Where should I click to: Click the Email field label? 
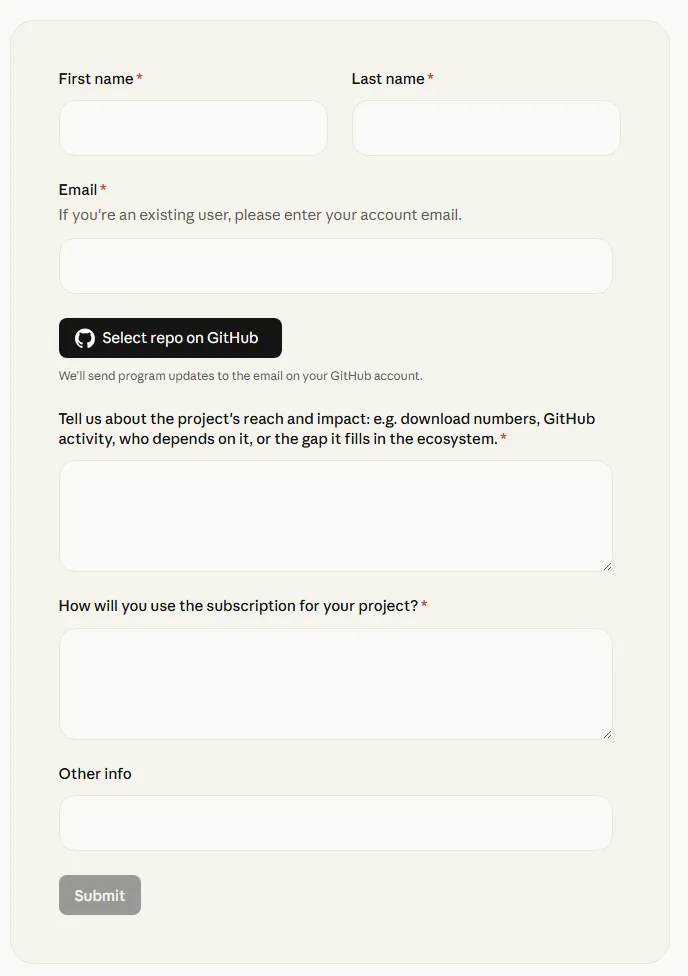point(78,190)
